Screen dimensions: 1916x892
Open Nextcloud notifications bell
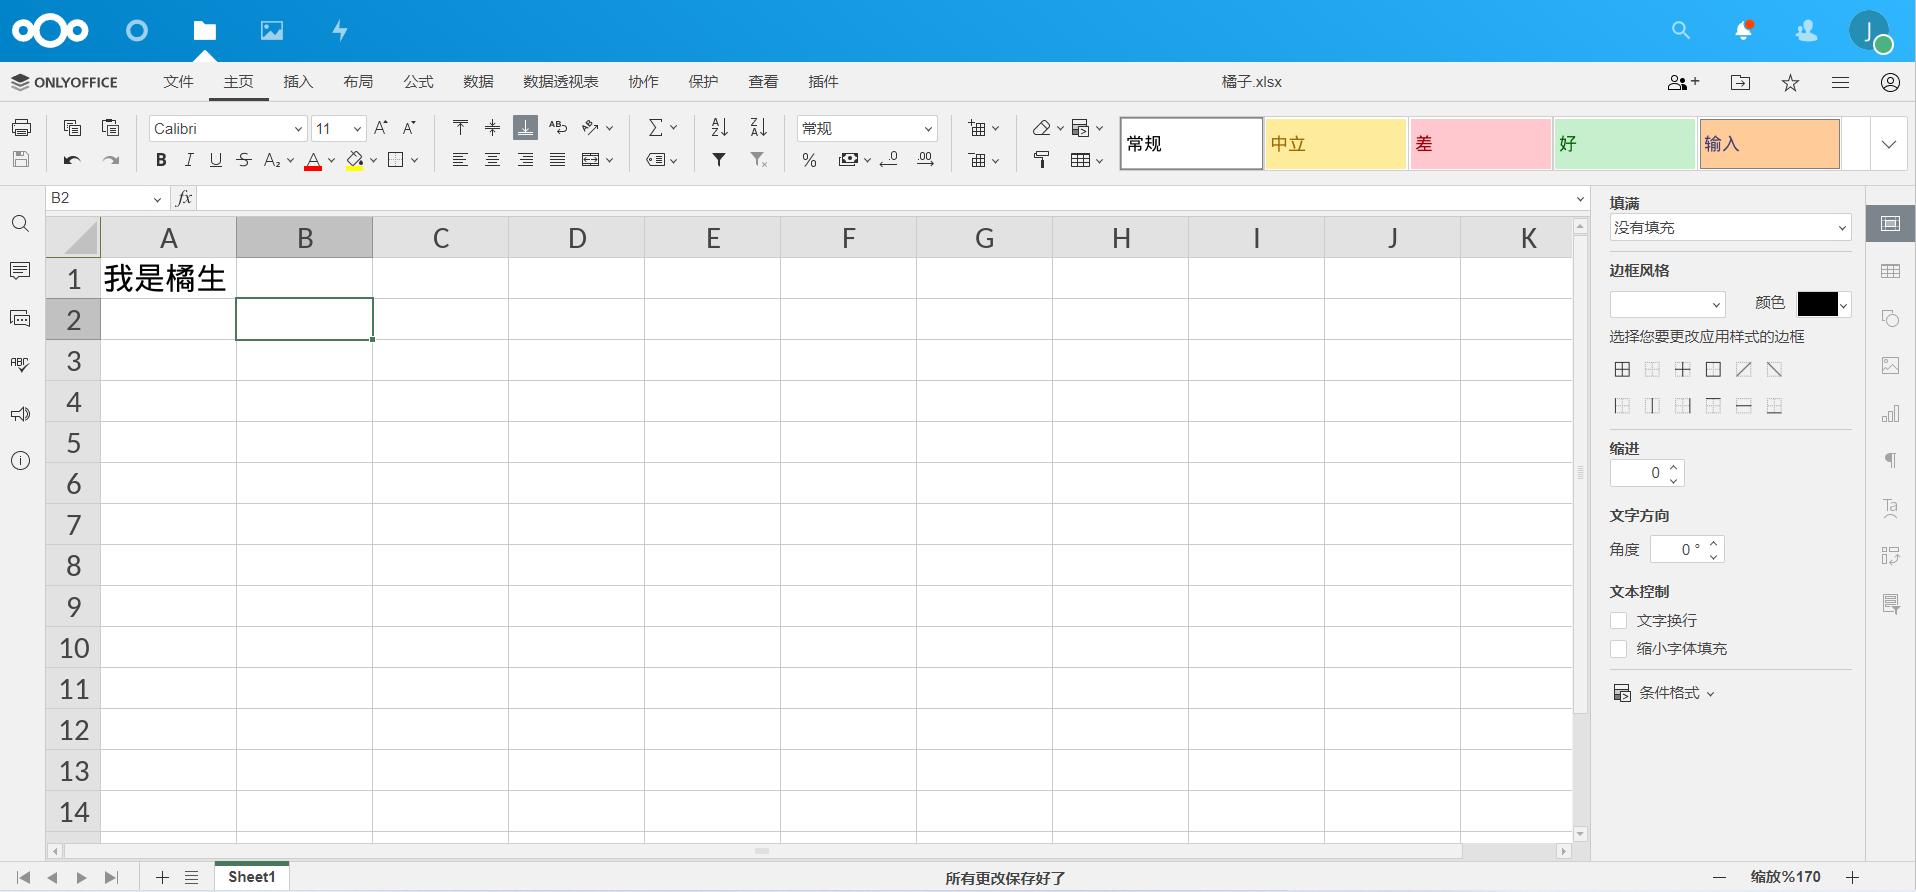click(1743, 31)
